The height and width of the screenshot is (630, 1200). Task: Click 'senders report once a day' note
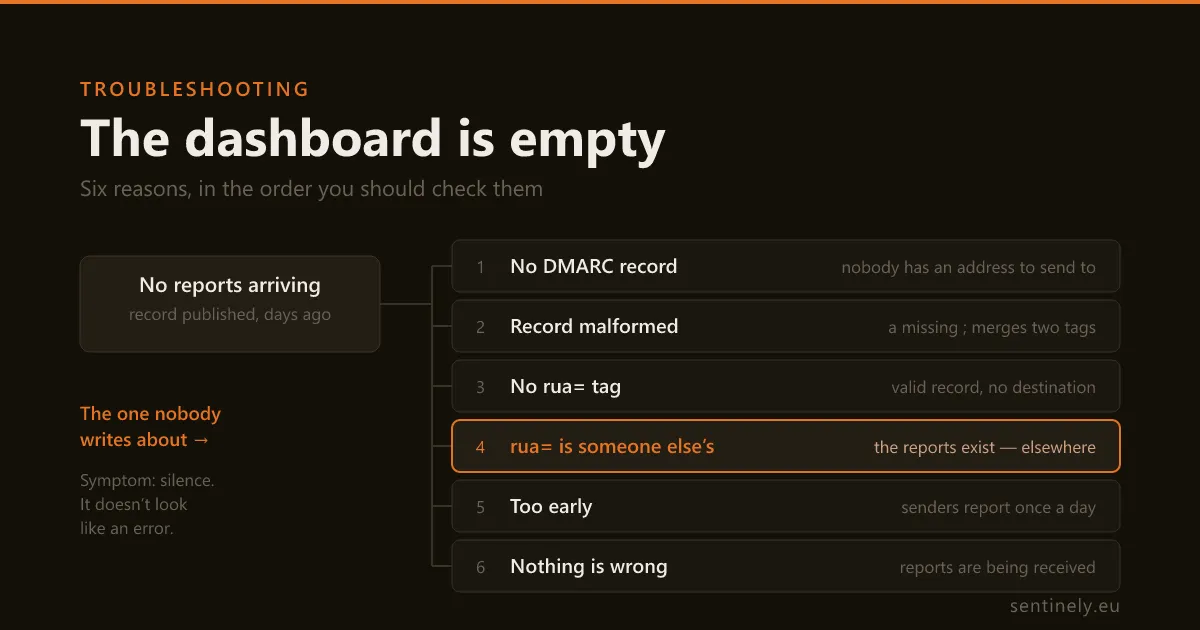click(998, 507)
